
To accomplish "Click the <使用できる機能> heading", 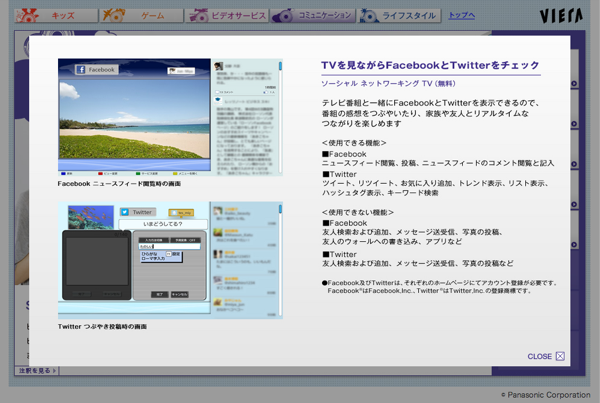I will coord(354,143).
